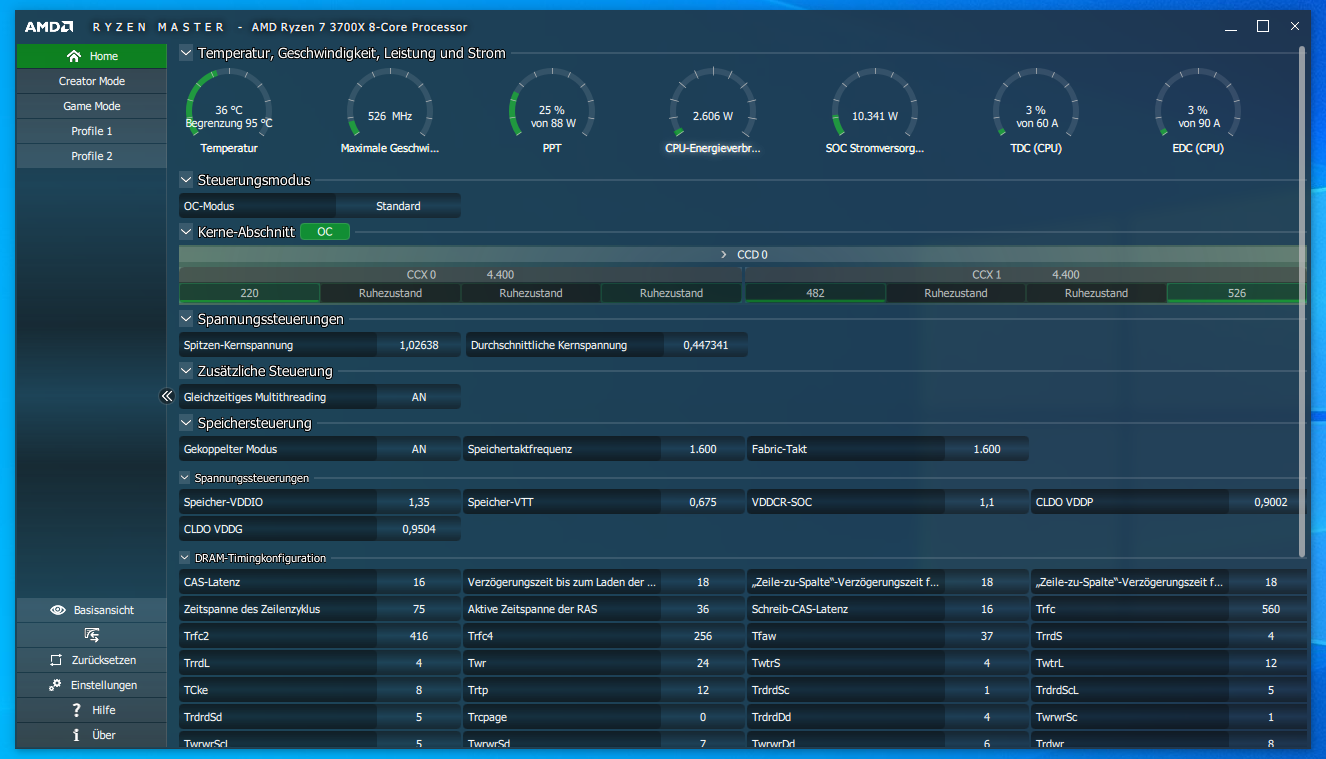Toggle the green OC badge
Image resolution: width=1326 pixels, height=759 pixels.
coord(325,232)
